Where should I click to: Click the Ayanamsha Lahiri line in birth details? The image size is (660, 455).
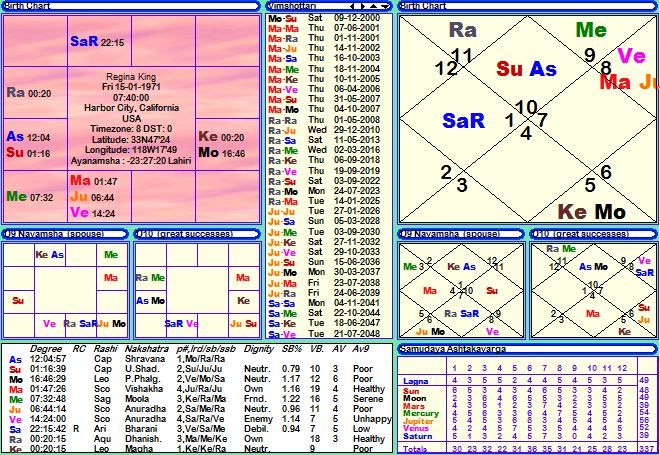[131, 161]
